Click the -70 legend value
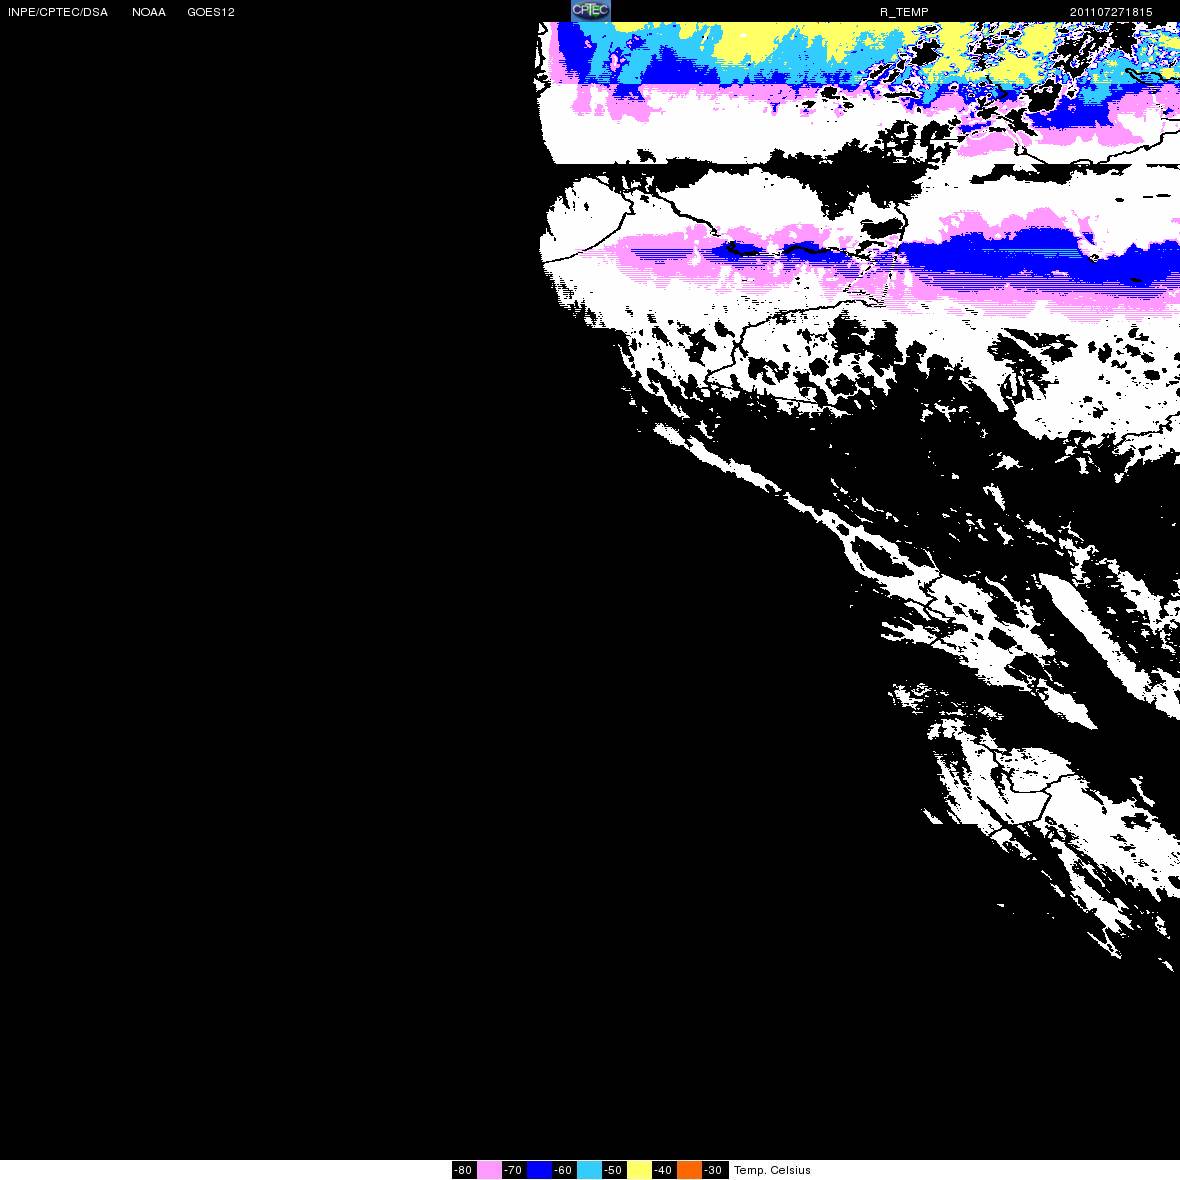 [514, 1170]
